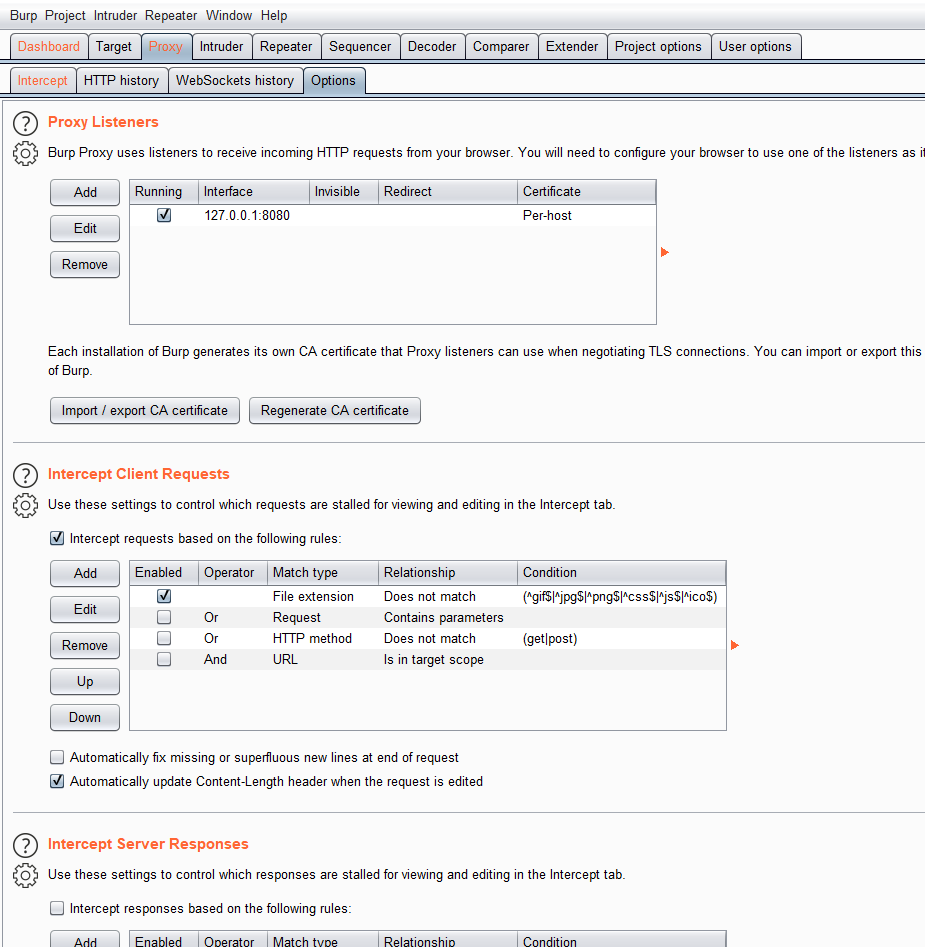This screenshot has width=925, height=947.
Task: Toggle automatically update Content-Length header option
Action: 57,782
